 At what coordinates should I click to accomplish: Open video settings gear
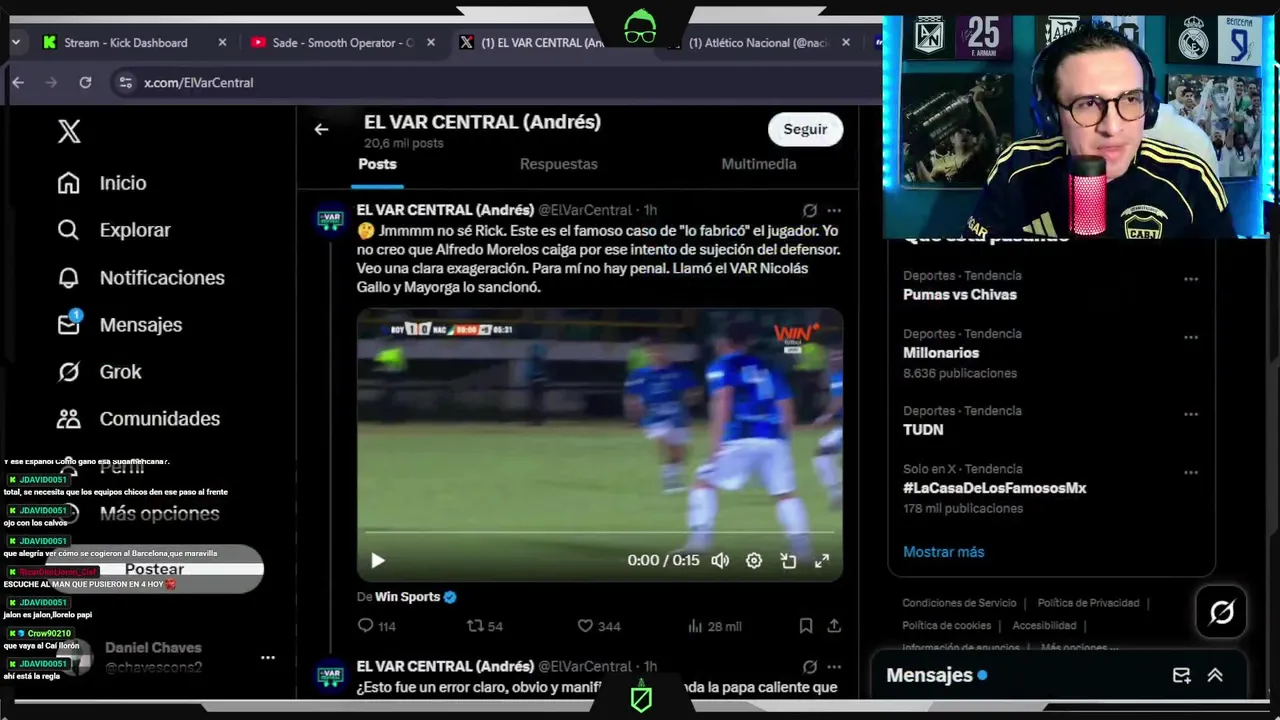(x=754, y=561)
